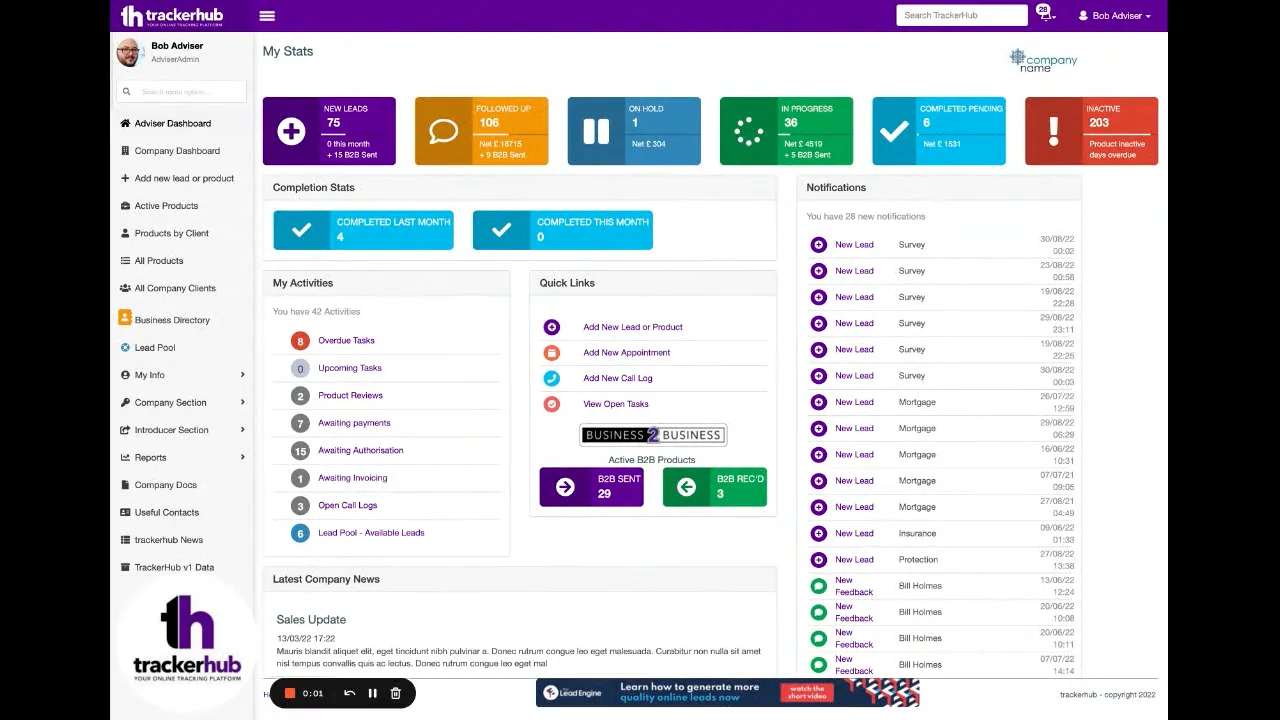This screenshot has height=720, width=1280.
Task: Expand the Introducer Section submenu
Action: tap(242, 430)
